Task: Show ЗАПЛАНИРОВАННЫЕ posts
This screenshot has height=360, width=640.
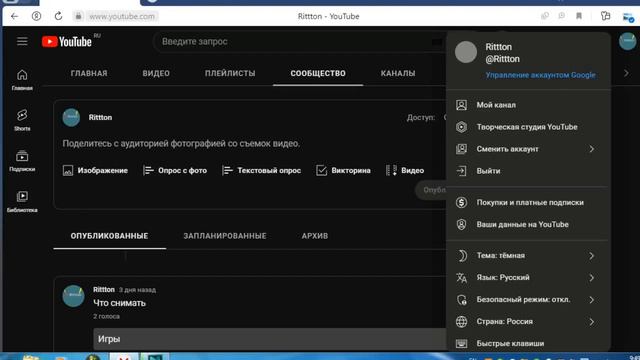Action: coord(225,236)
